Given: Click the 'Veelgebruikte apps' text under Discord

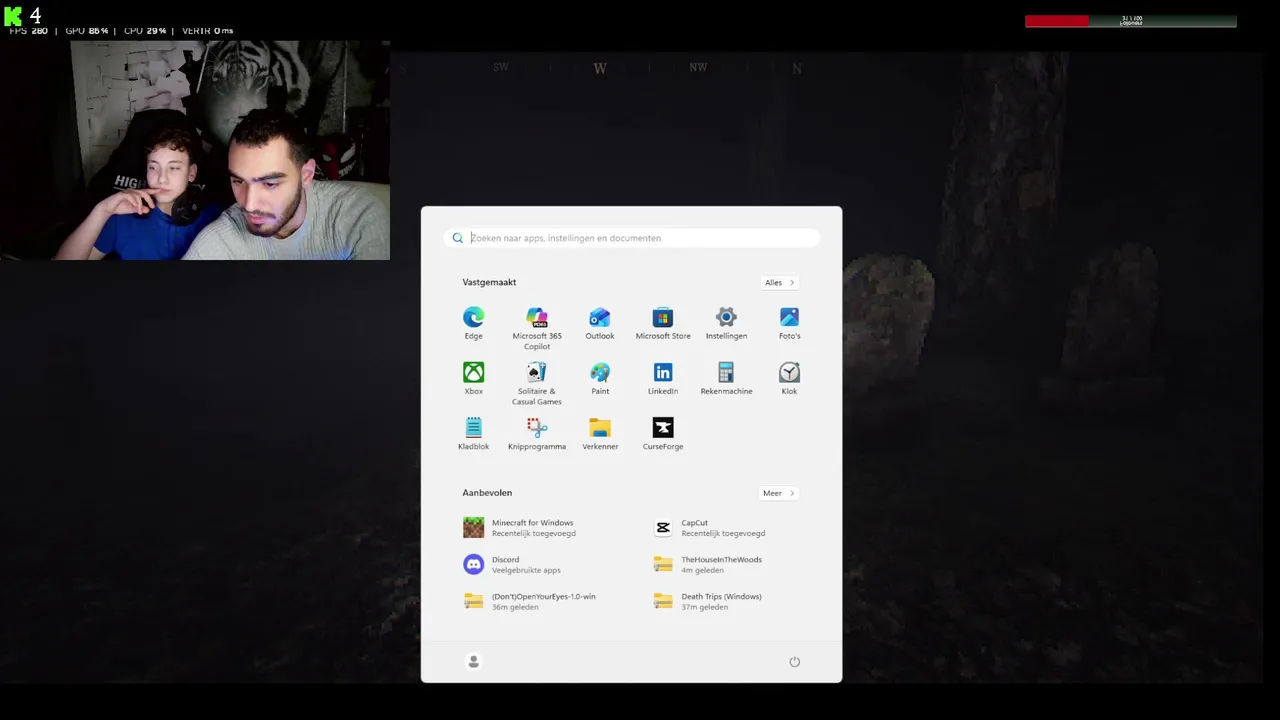Looking at the screenshot, I should click(x=526, y=570).
